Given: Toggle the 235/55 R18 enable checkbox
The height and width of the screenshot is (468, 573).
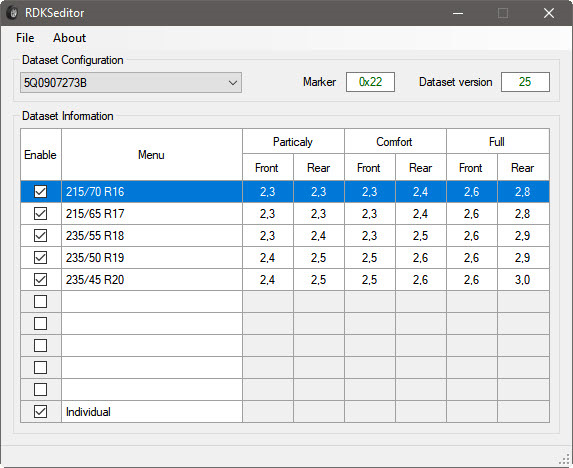Looking at the screenshot, I should click(40, 236).
